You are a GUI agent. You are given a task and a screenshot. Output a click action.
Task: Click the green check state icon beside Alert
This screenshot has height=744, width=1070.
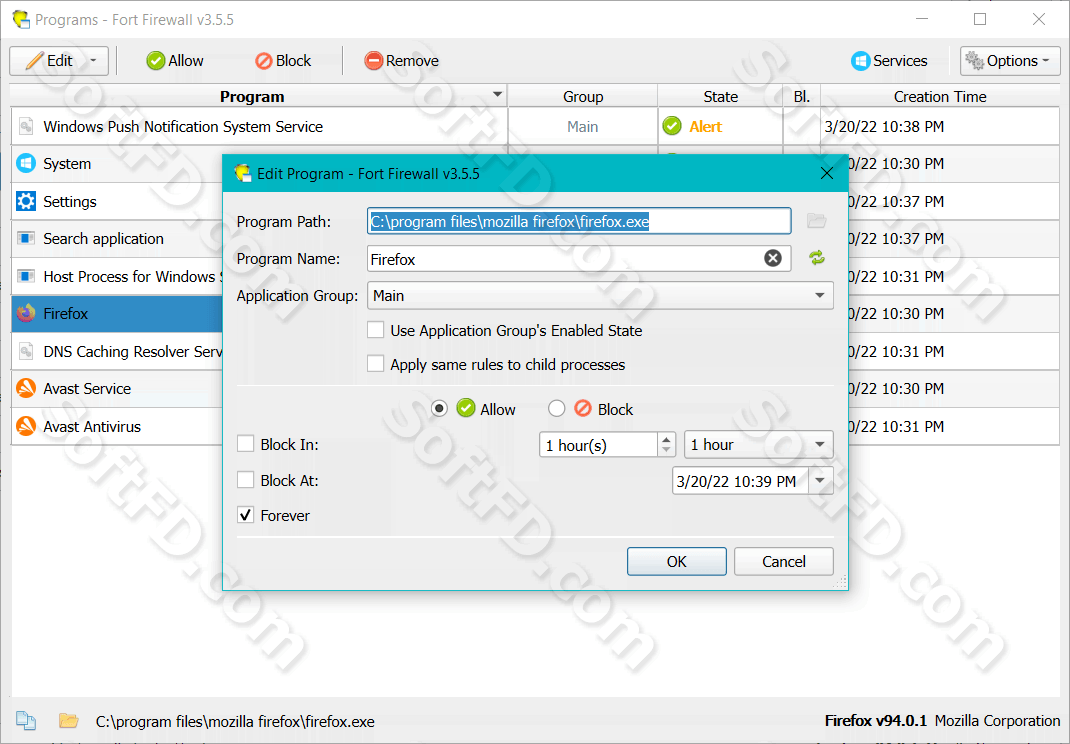pyautogui.click(x=672, y=126)
